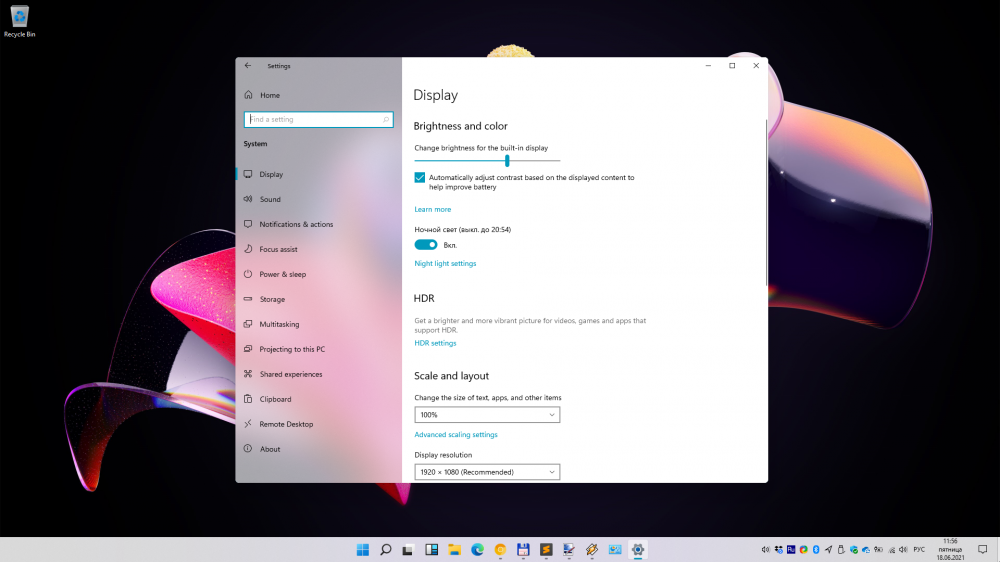This screenshot has width=1000, height=562.
Task: Click the Remote Desktop icon
Action: 248,424
